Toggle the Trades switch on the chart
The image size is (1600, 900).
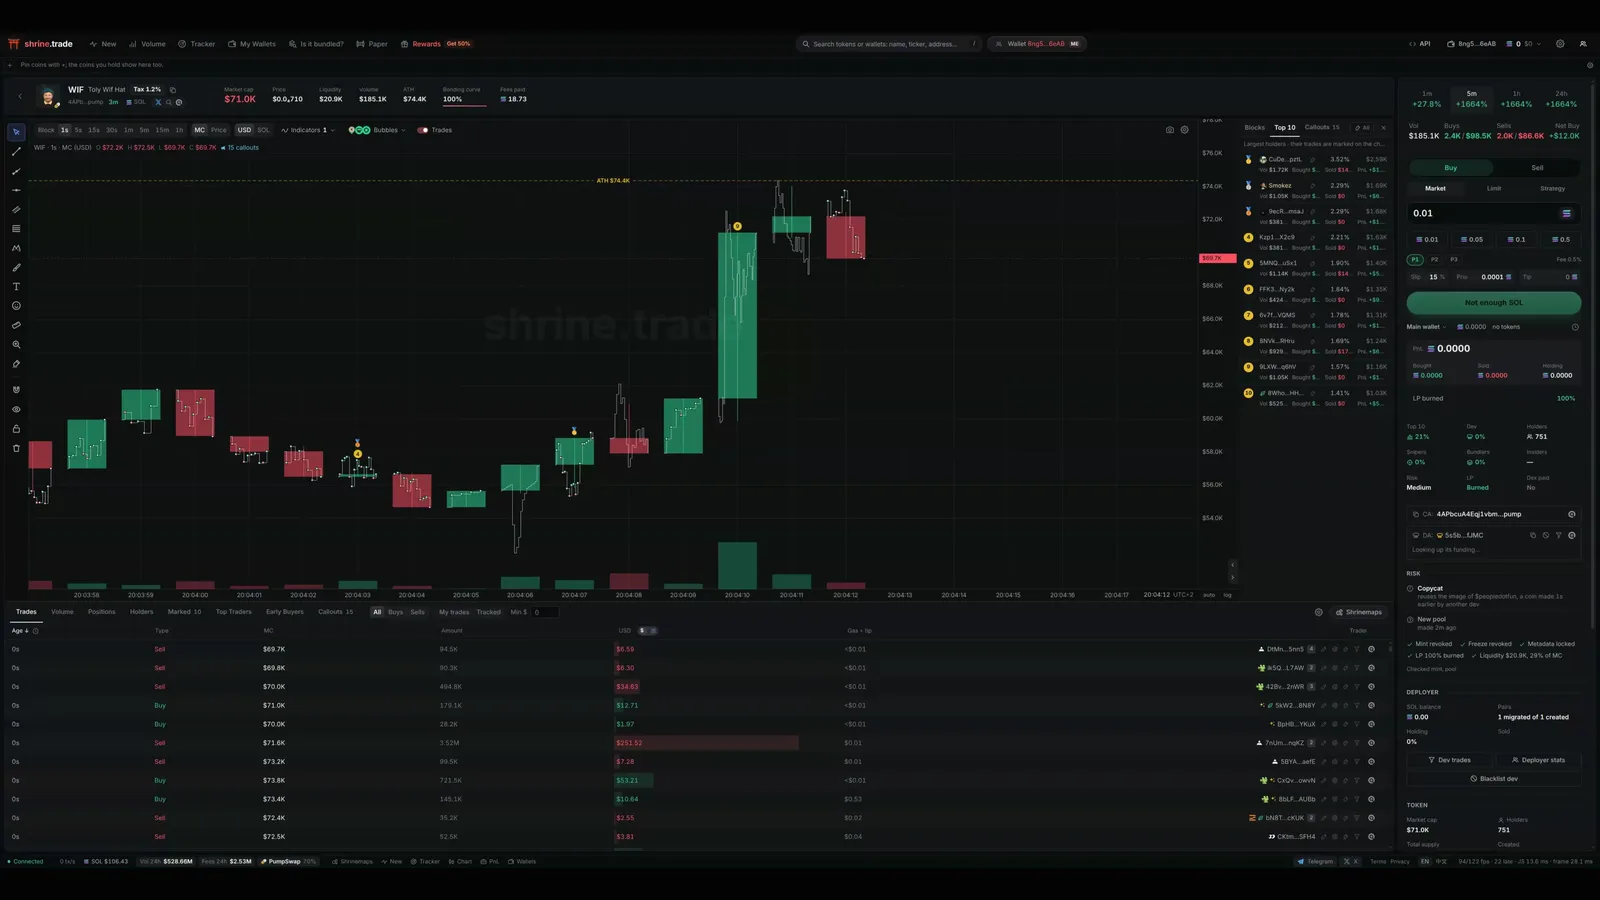(423, 130)
